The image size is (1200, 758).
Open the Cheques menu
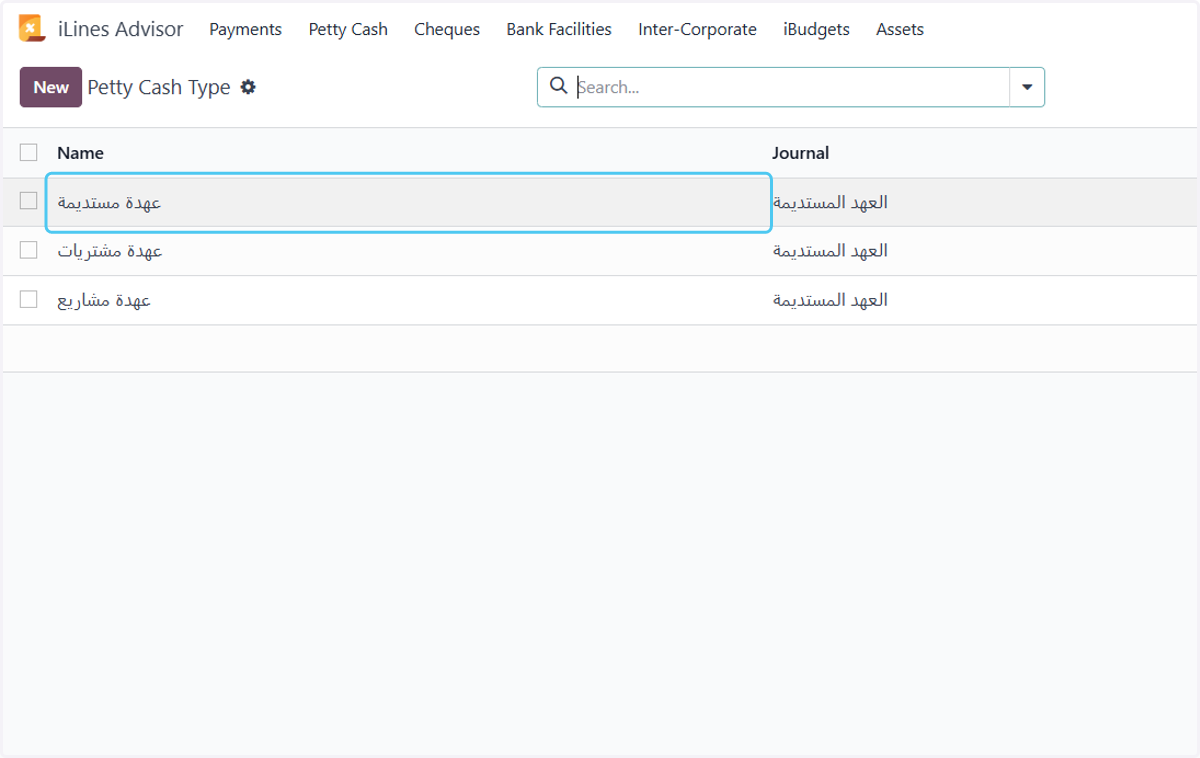click(447, 29)
